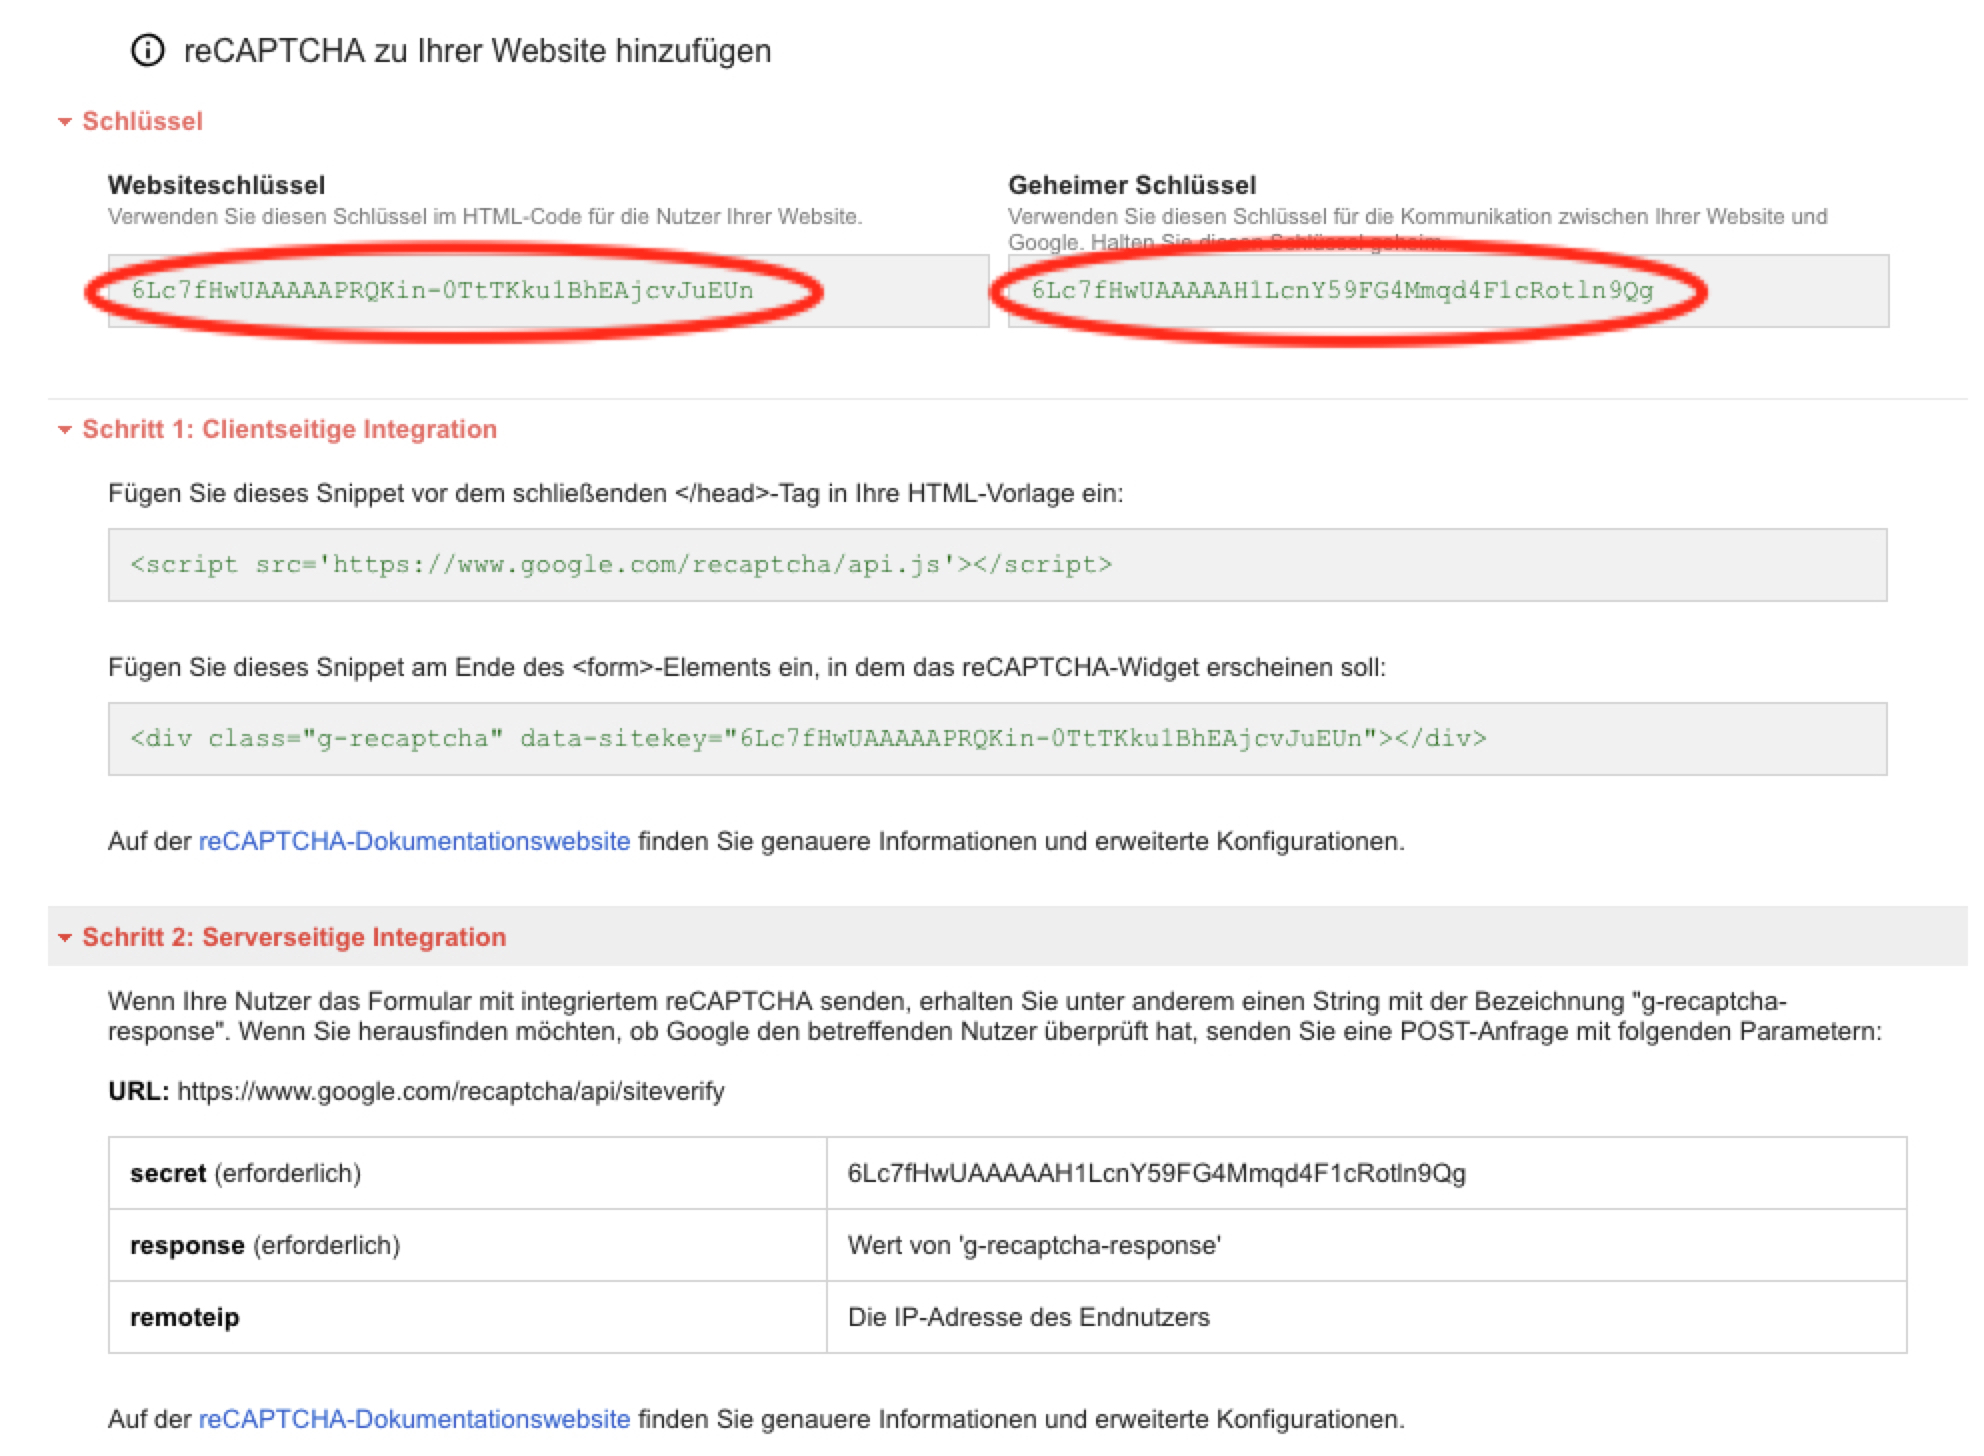Open reCAPTCHA-Dokumentationswebsite link at page bottom

[414, 1419]
